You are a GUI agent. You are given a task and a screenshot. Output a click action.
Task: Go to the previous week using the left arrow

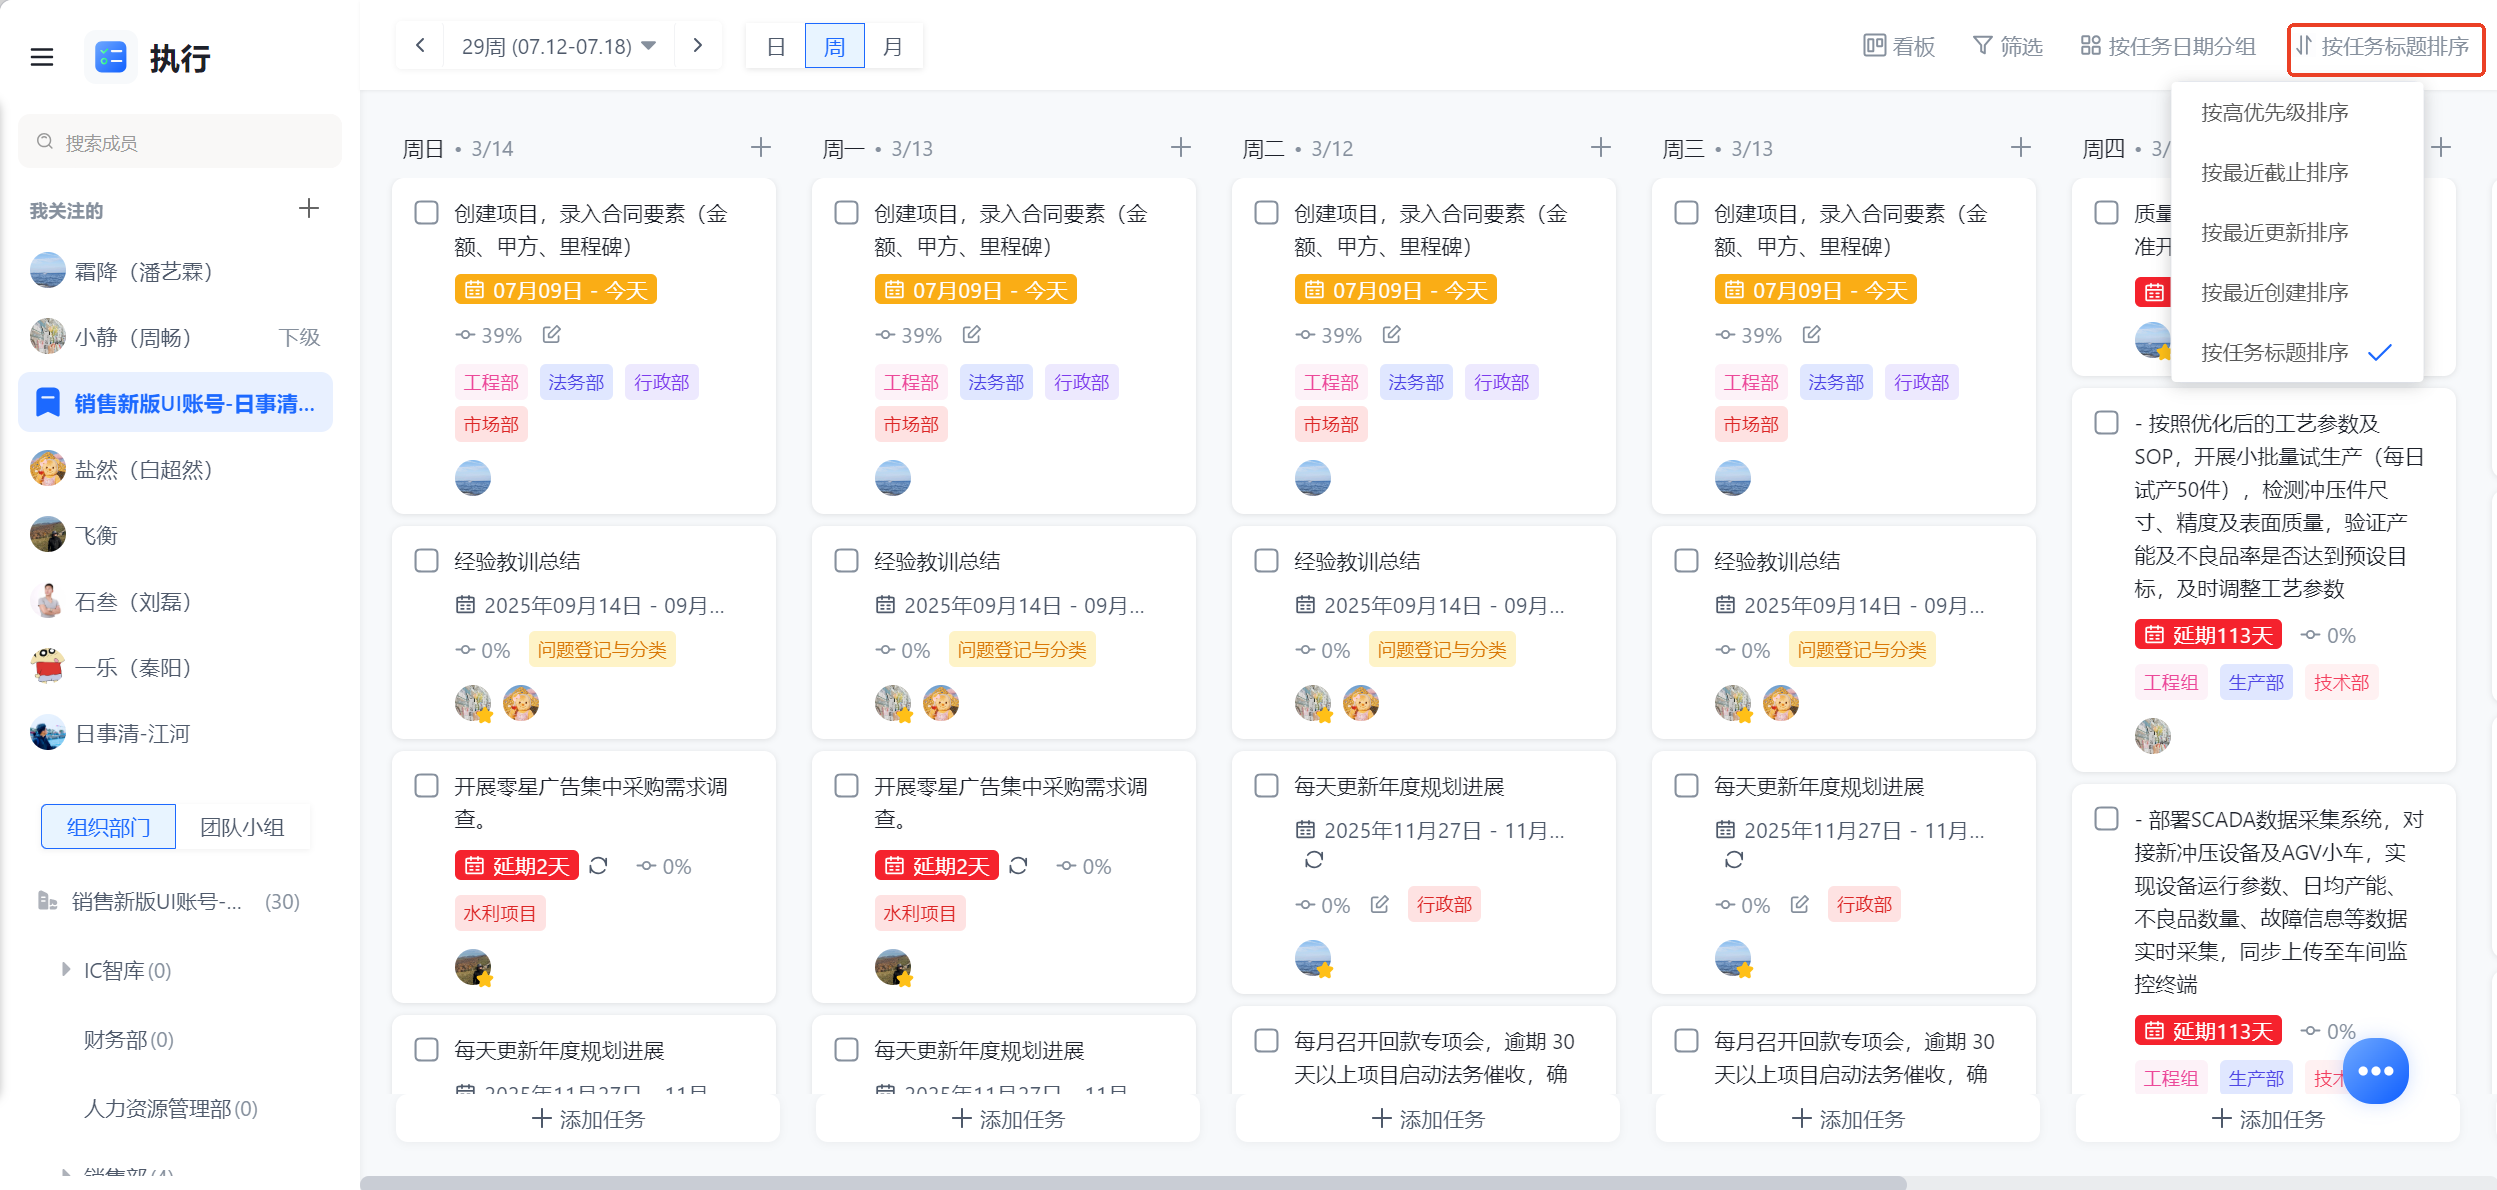coord(421,45)
